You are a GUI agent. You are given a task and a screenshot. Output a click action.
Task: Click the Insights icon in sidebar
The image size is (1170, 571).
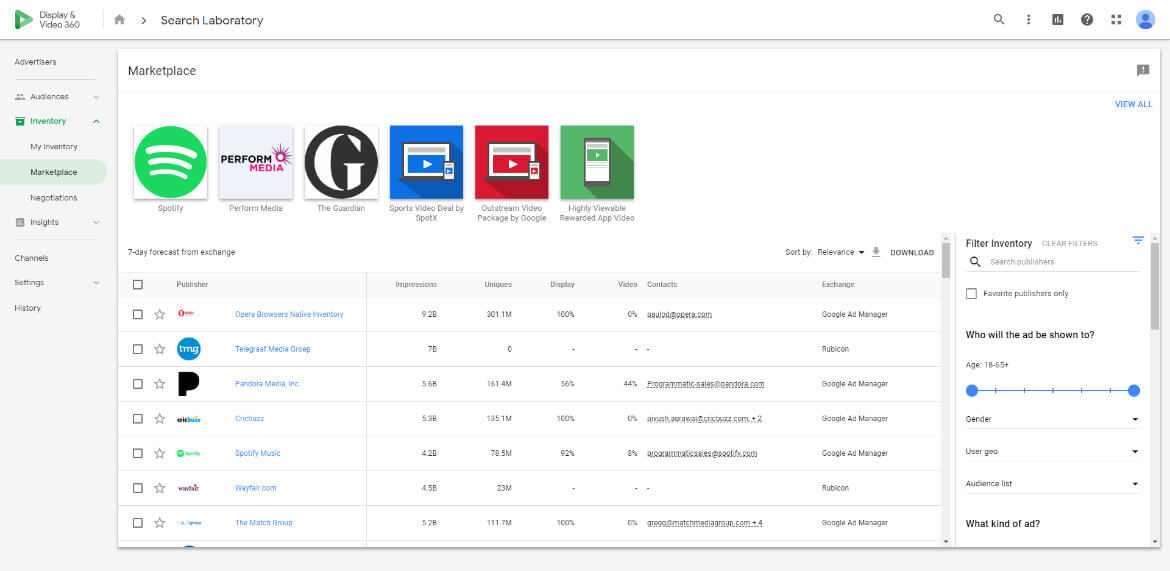click(20, 222)
